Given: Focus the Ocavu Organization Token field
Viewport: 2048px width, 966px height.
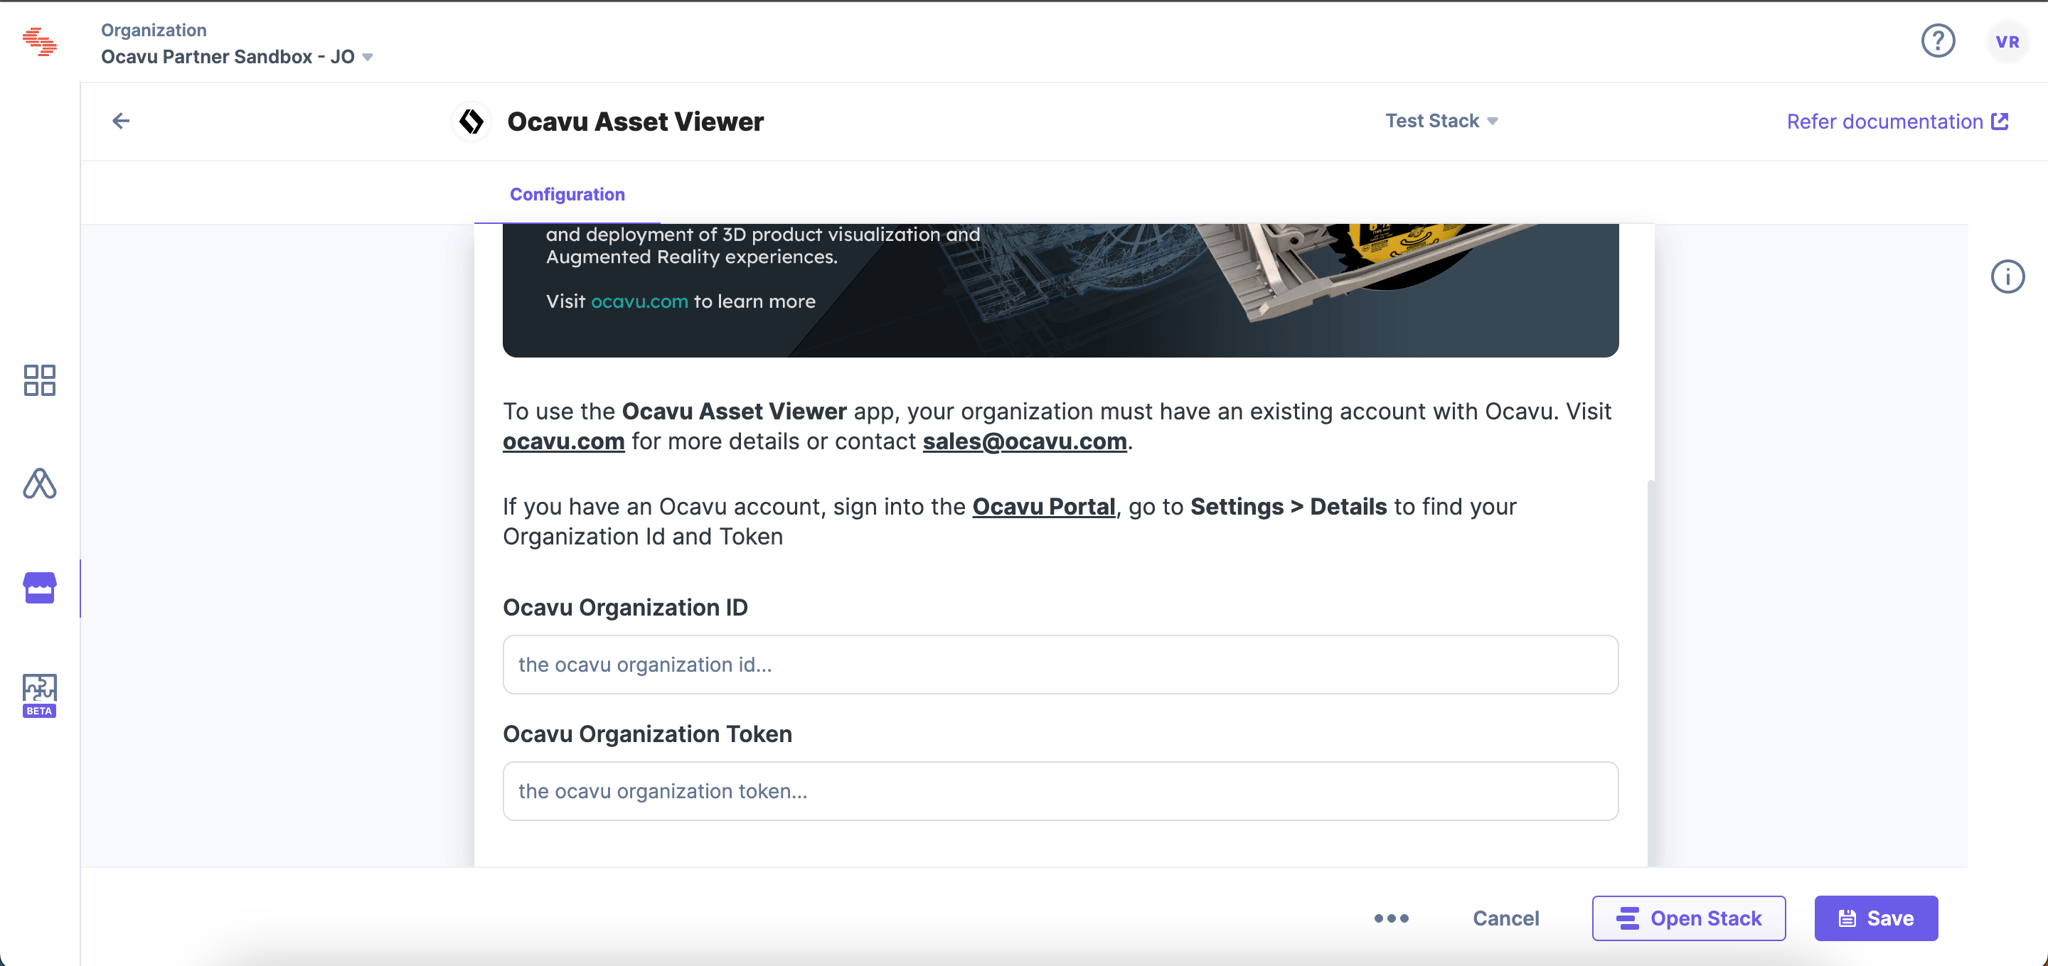Looking at the screenshot, I should pyautogui.click(x=1060, y=791).
